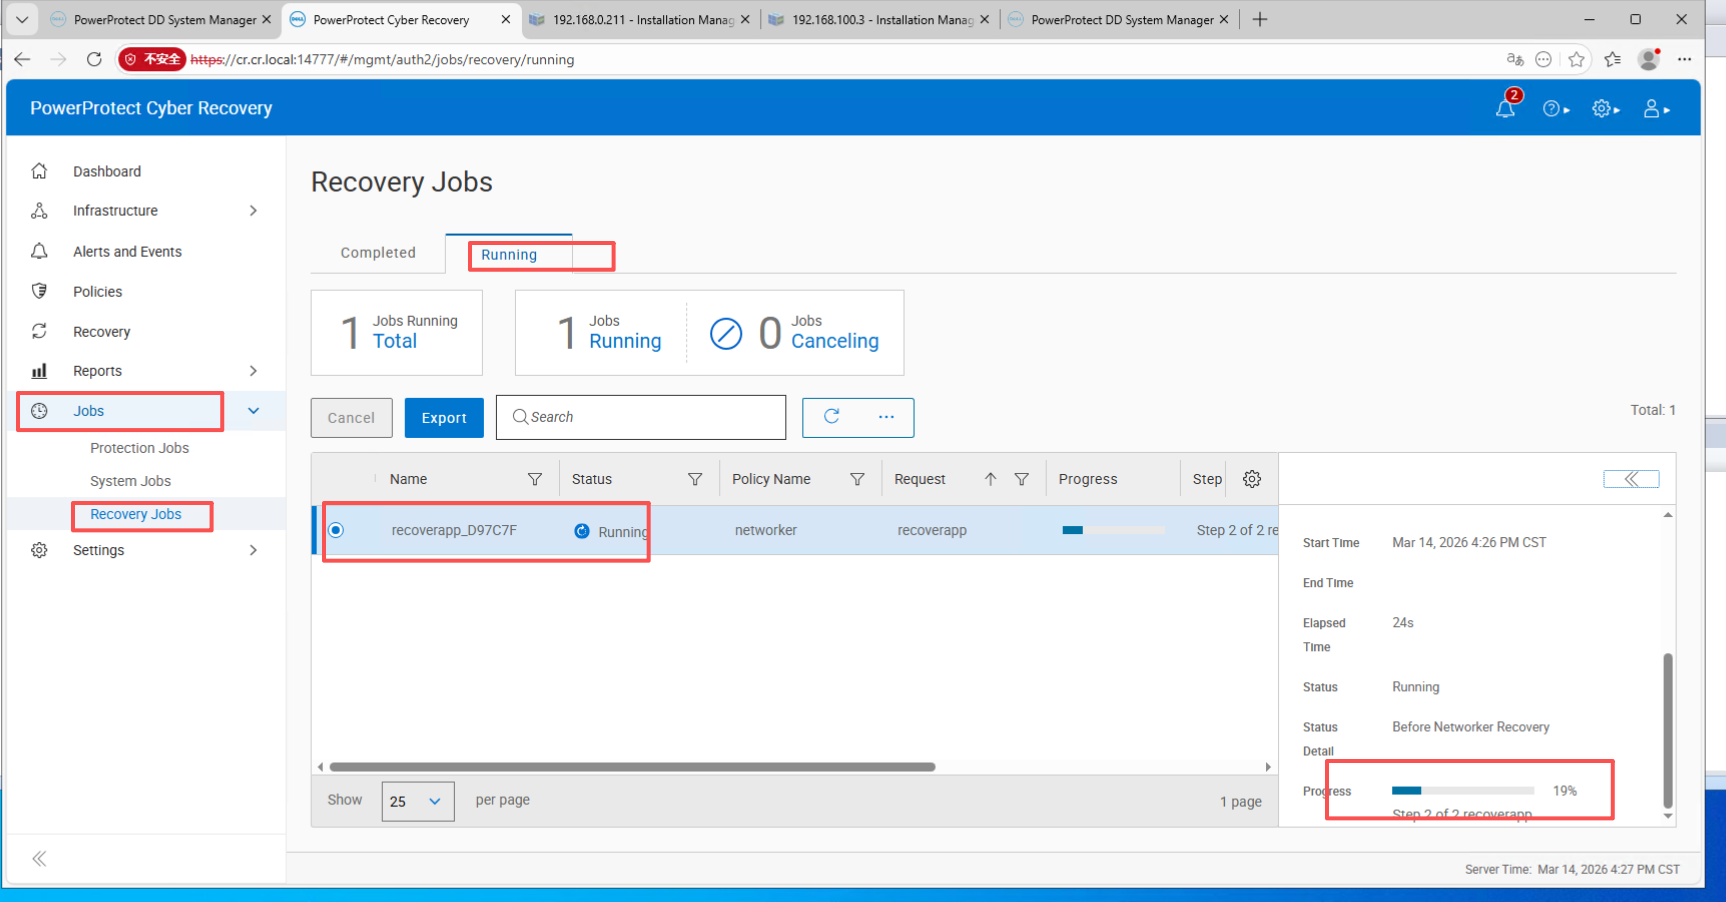Click the Reports bar chart icon

coord(39,371)
